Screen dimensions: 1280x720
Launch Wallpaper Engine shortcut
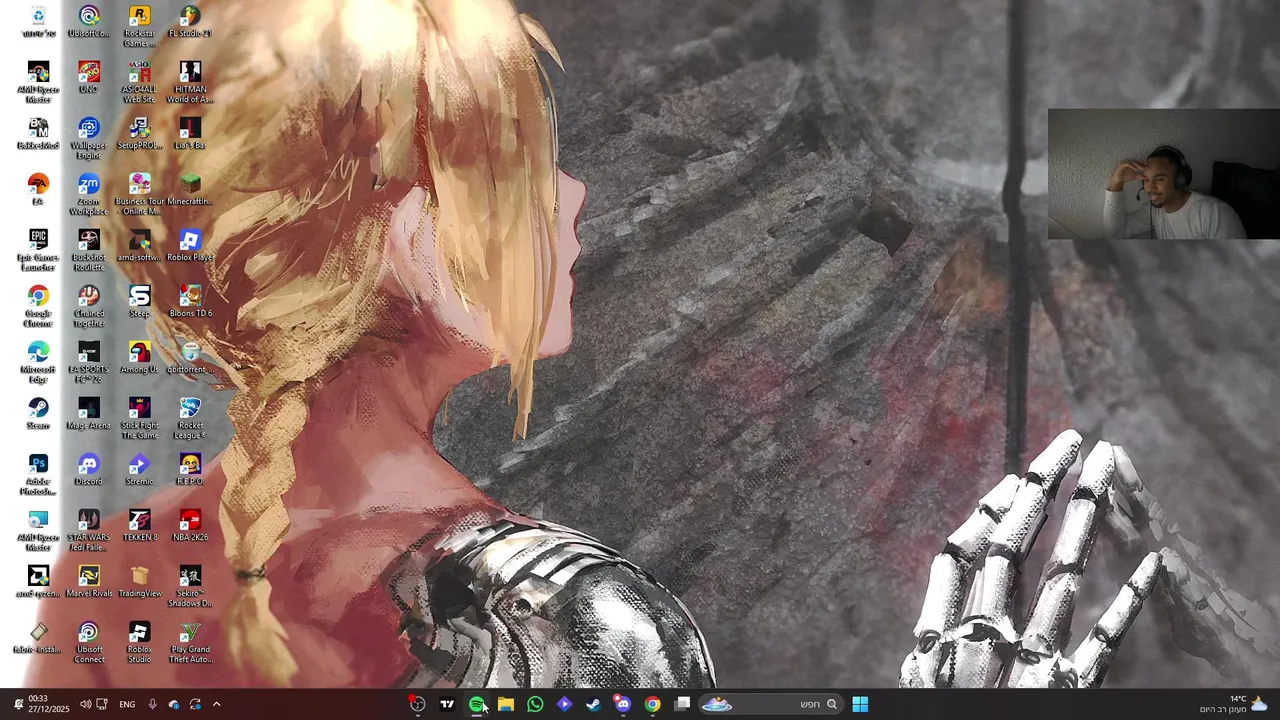89,138
